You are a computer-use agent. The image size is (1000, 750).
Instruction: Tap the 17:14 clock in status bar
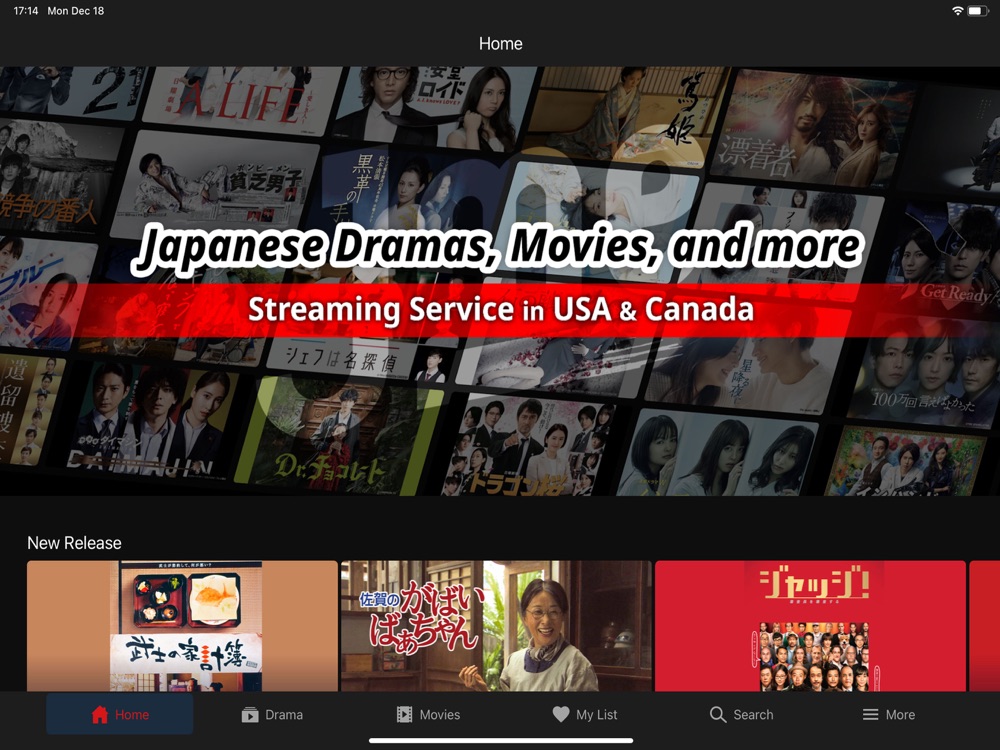point(26,11)
